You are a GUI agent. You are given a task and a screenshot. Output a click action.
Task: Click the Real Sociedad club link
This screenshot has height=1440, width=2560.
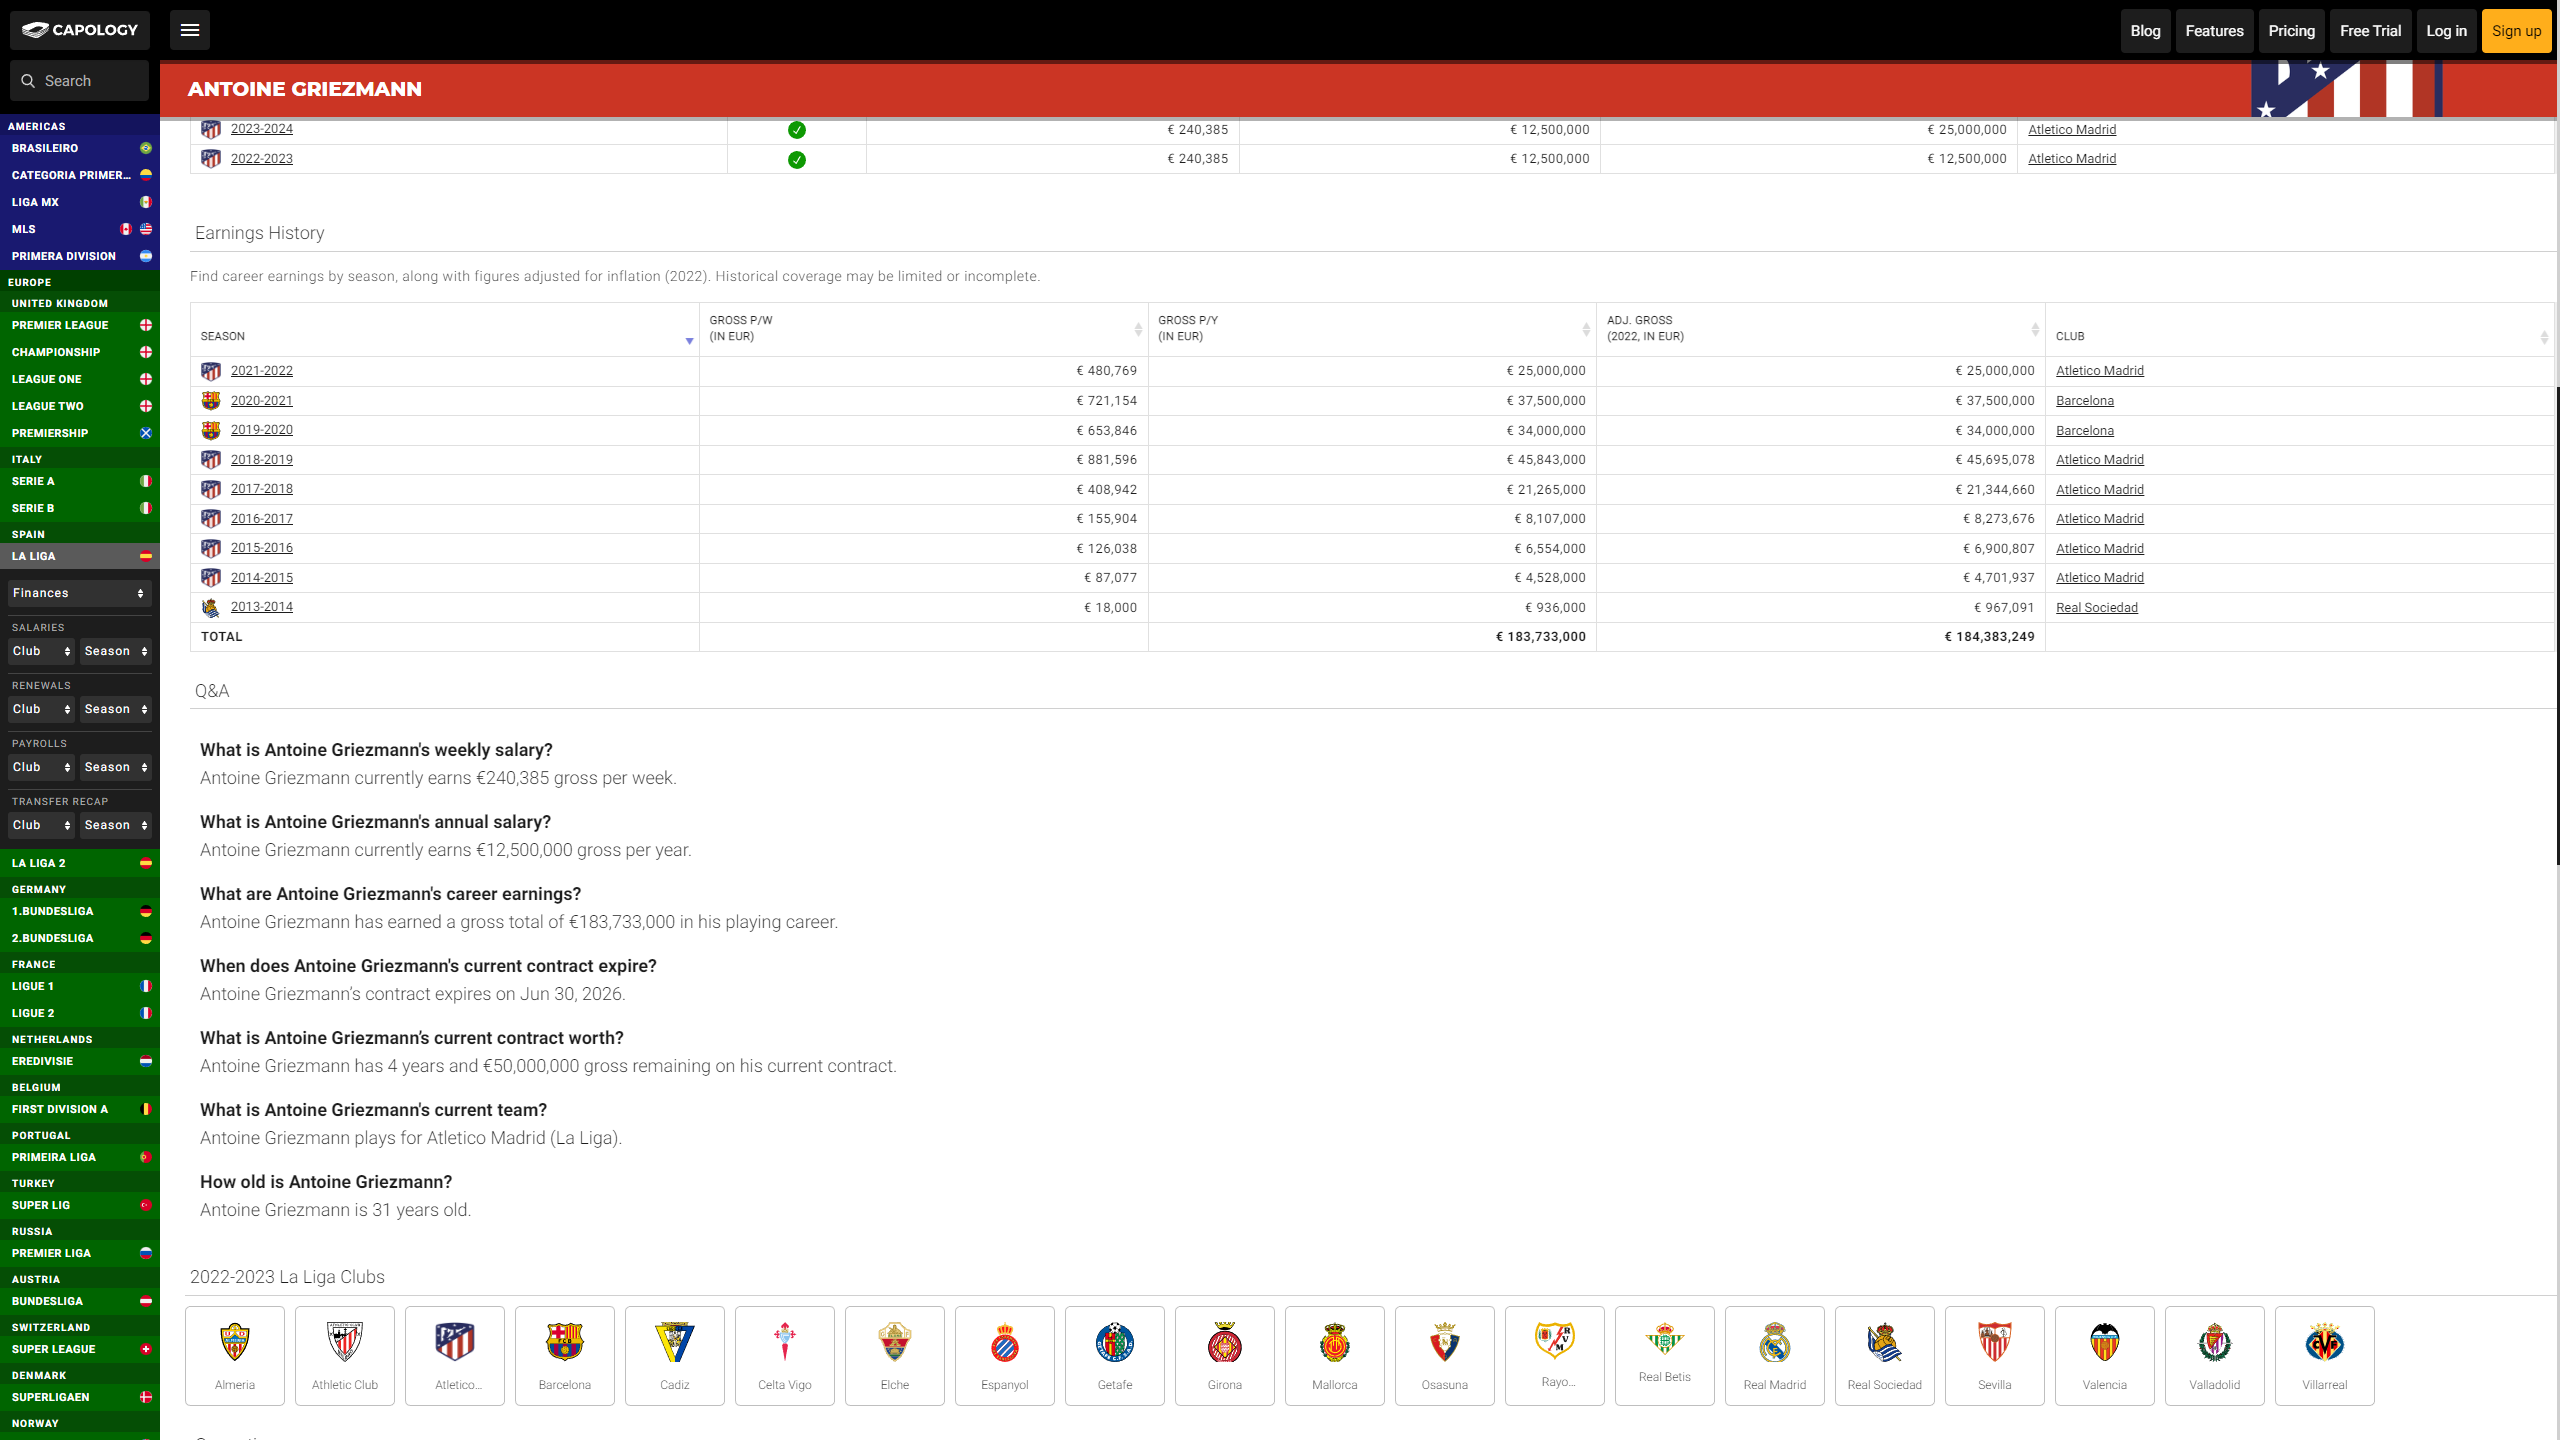2097,608
